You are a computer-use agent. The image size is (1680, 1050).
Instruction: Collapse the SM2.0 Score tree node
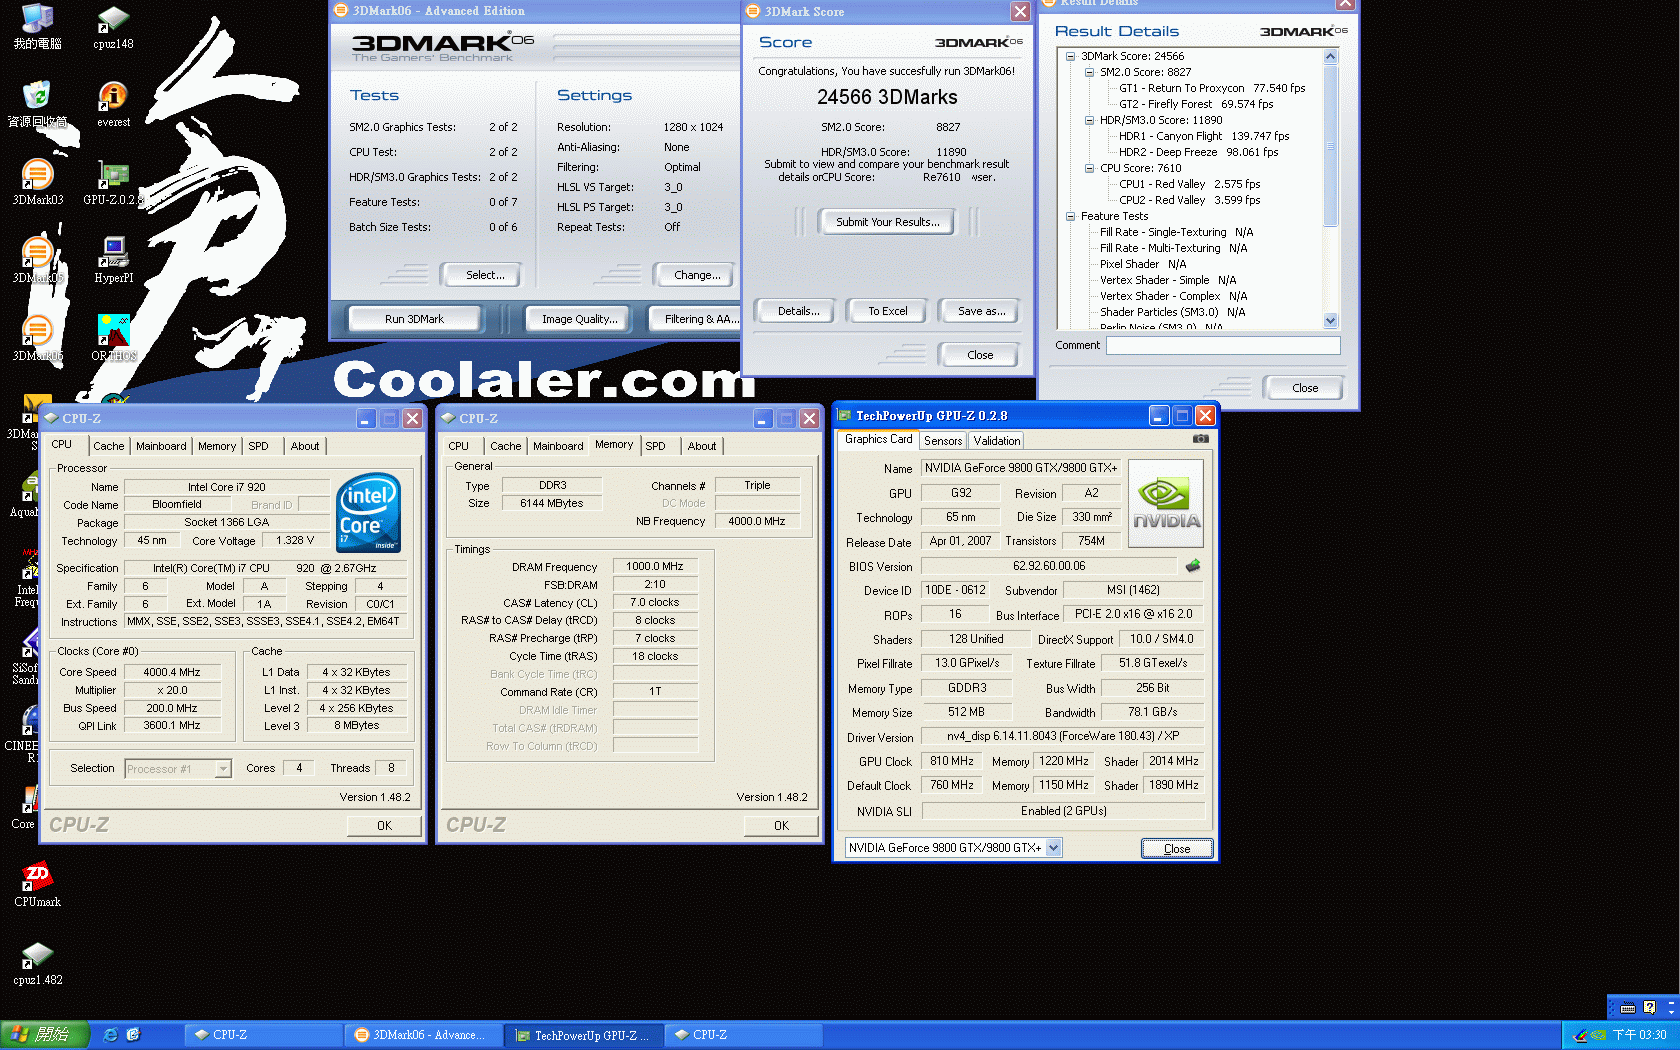coord(1090,72)
